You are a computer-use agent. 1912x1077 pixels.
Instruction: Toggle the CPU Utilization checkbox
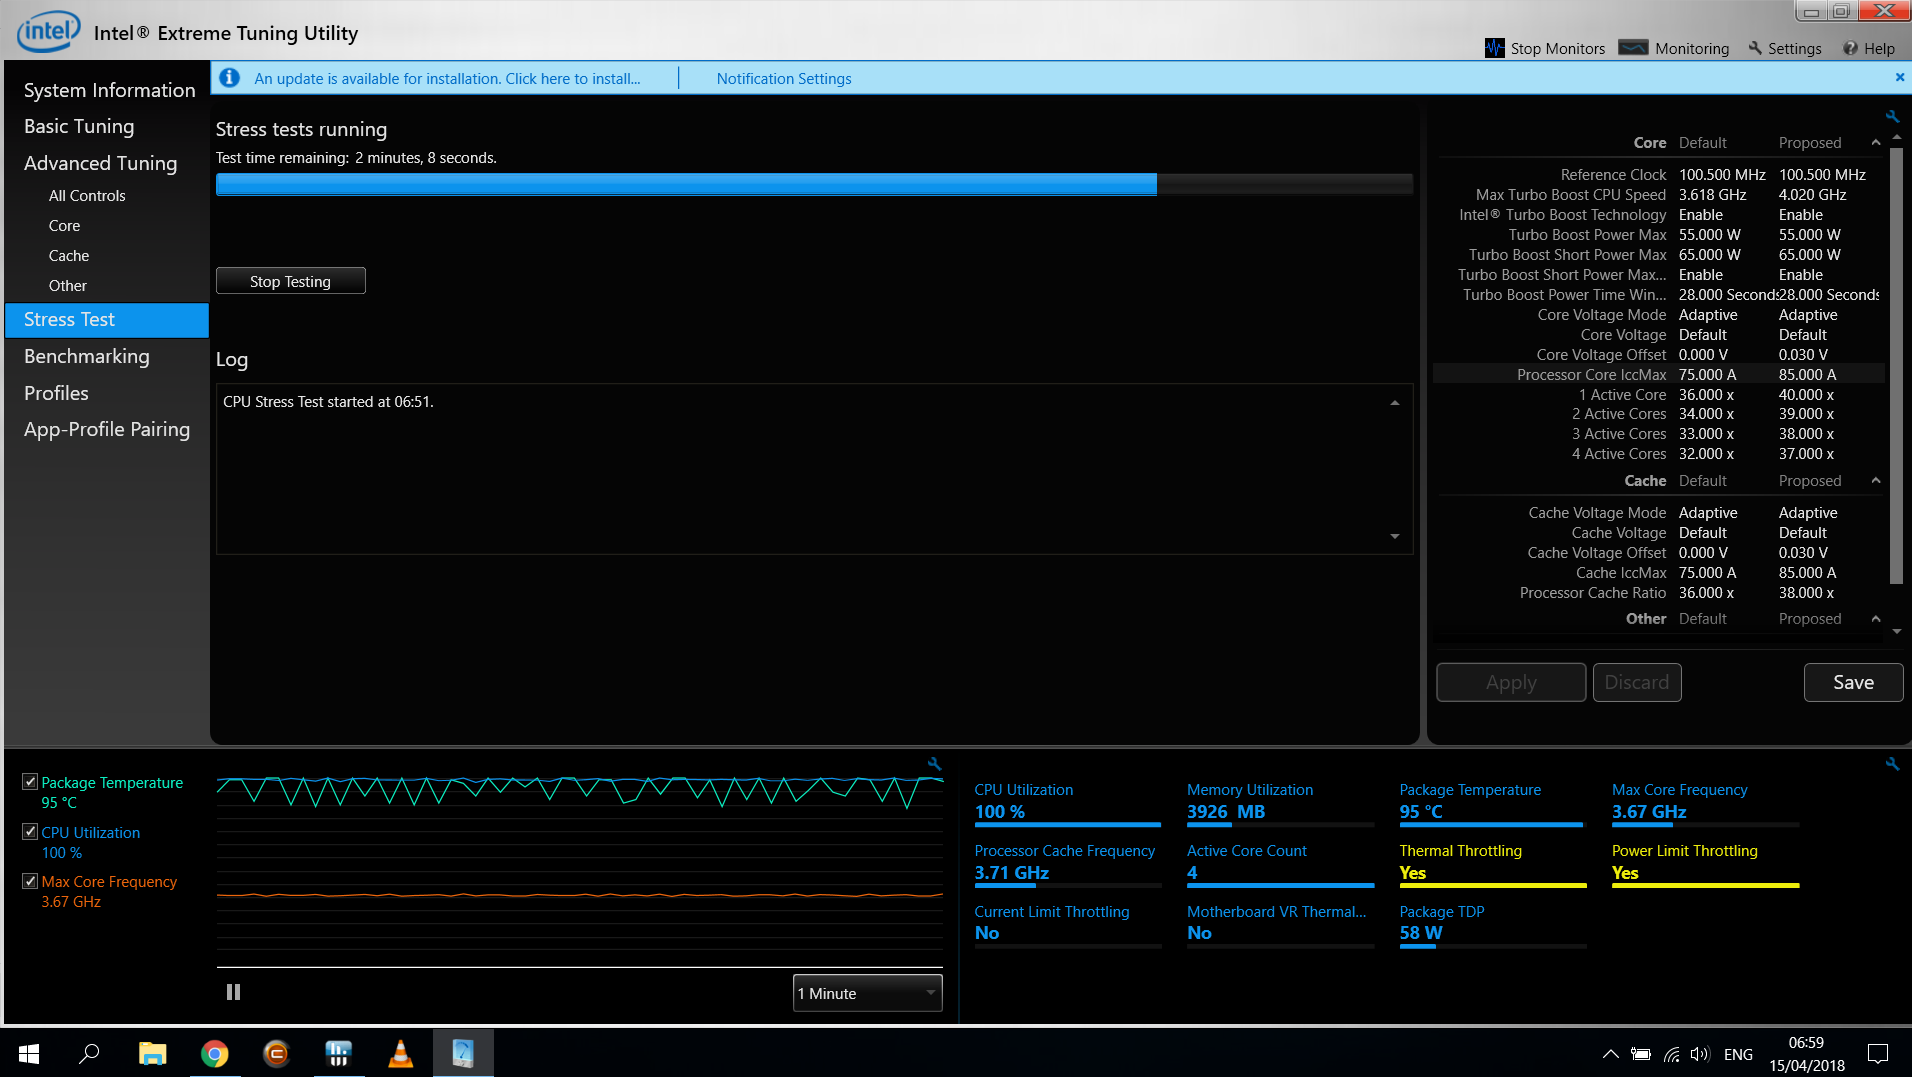click(30, 832)
